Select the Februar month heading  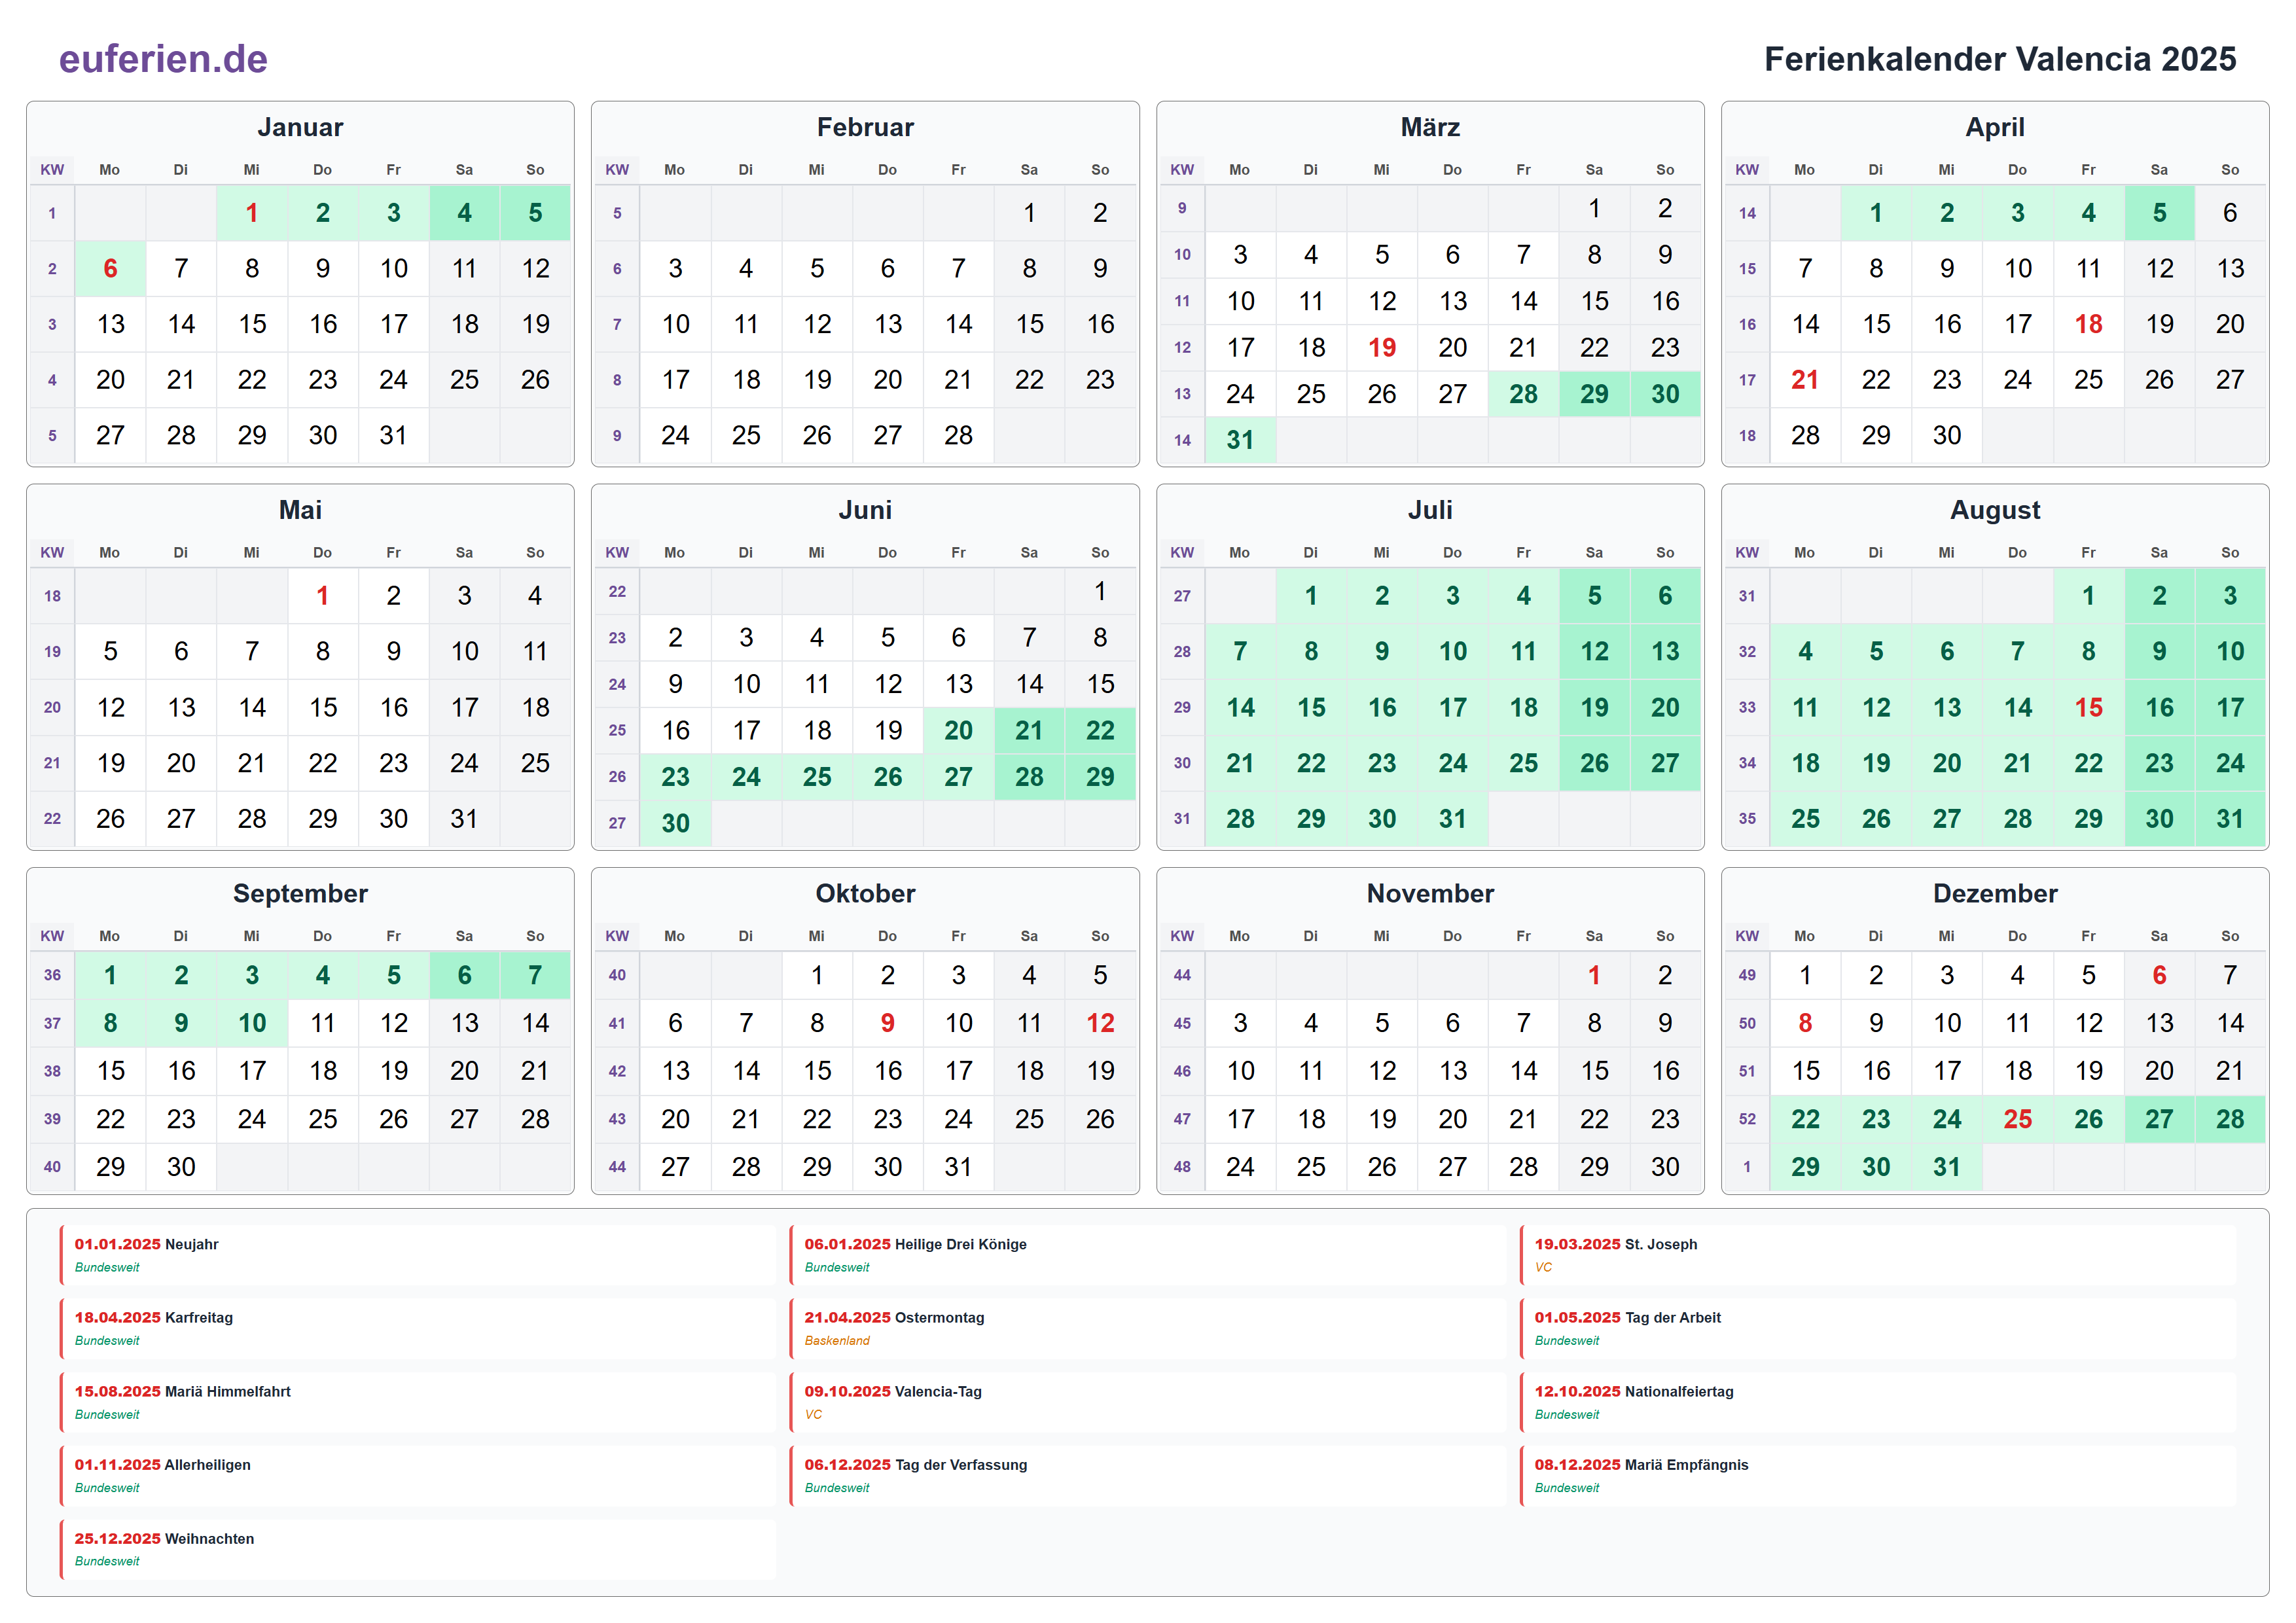click(865, 127)
